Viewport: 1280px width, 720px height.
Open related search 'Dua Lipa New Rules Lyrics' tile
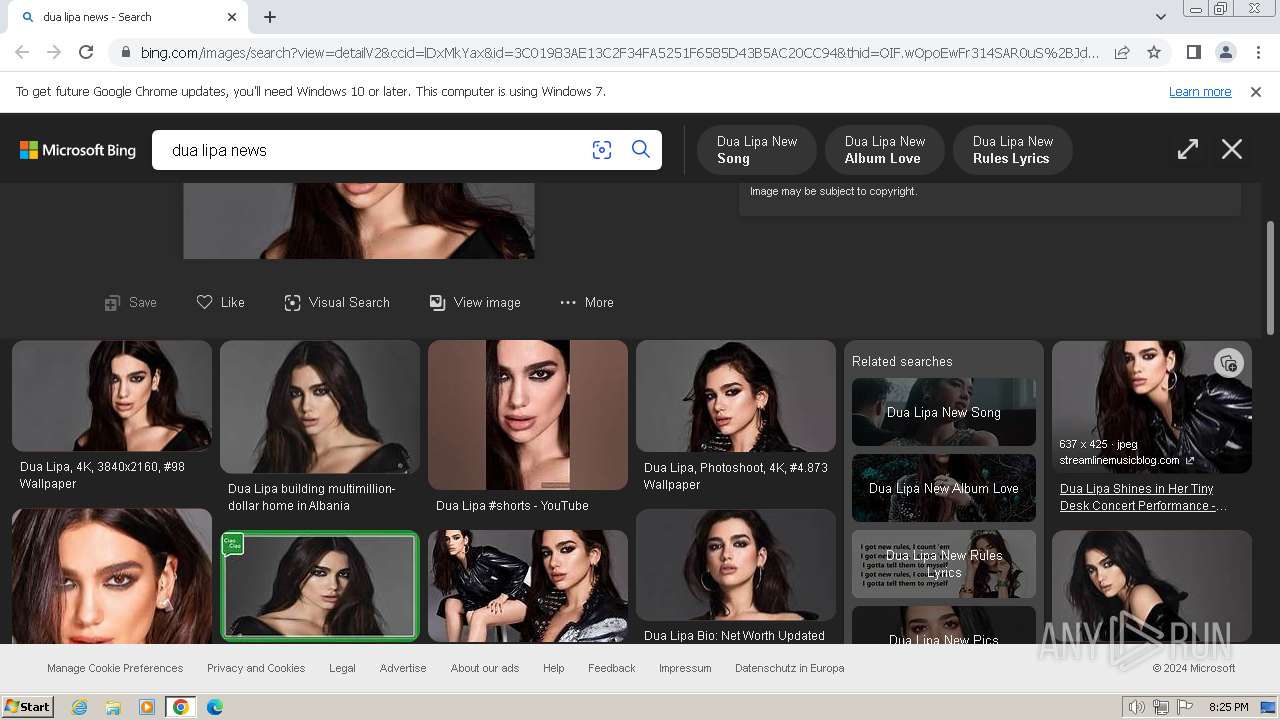tap(944, 564)
